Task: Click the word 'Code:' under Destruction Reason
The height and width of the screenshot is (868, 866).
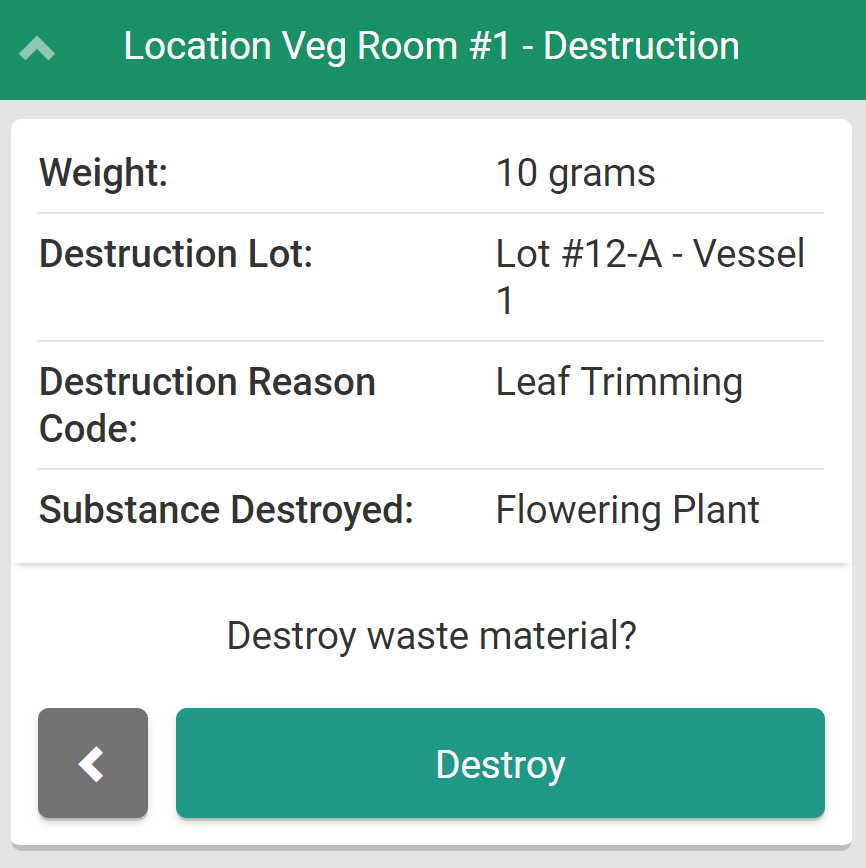Action: (88, 428)
